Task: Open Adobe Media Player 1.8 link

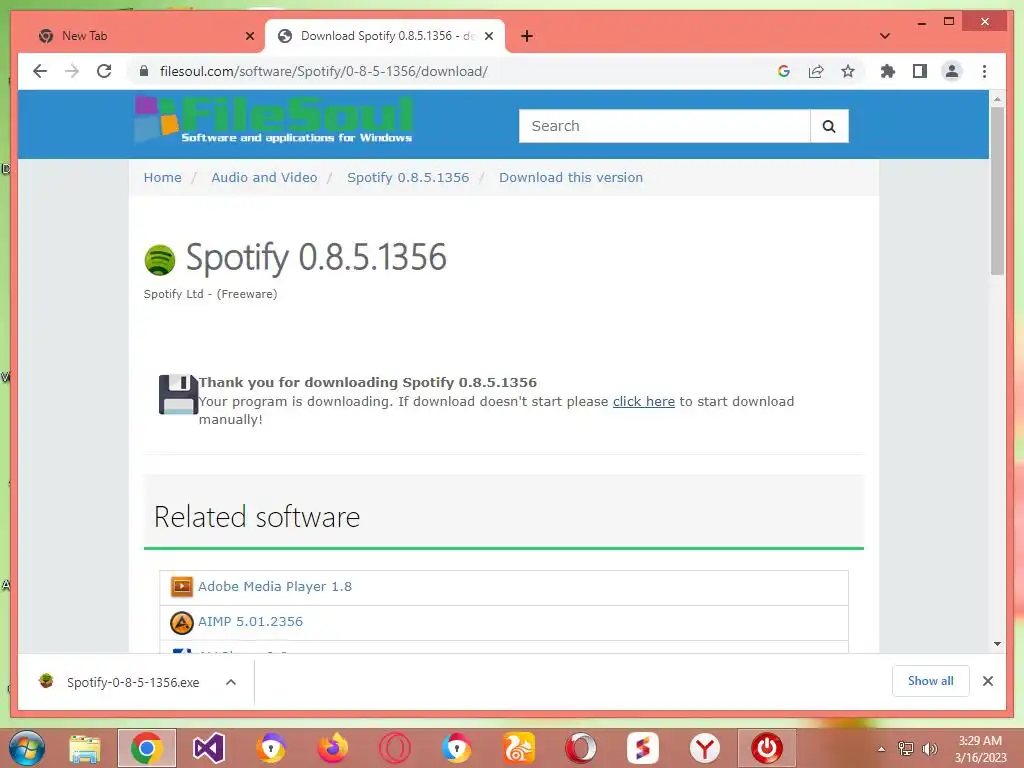Action: [275, 586]
